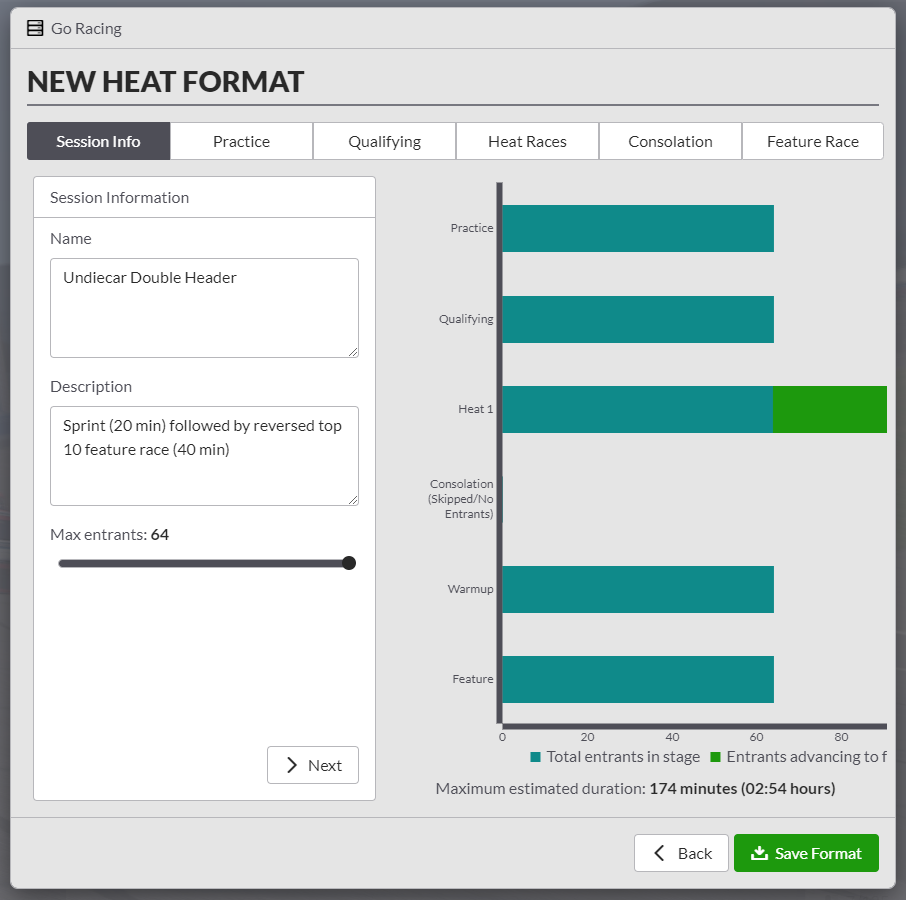Select the Feature bar in the chart
The image size is (906, 900).
pos(637,679)
